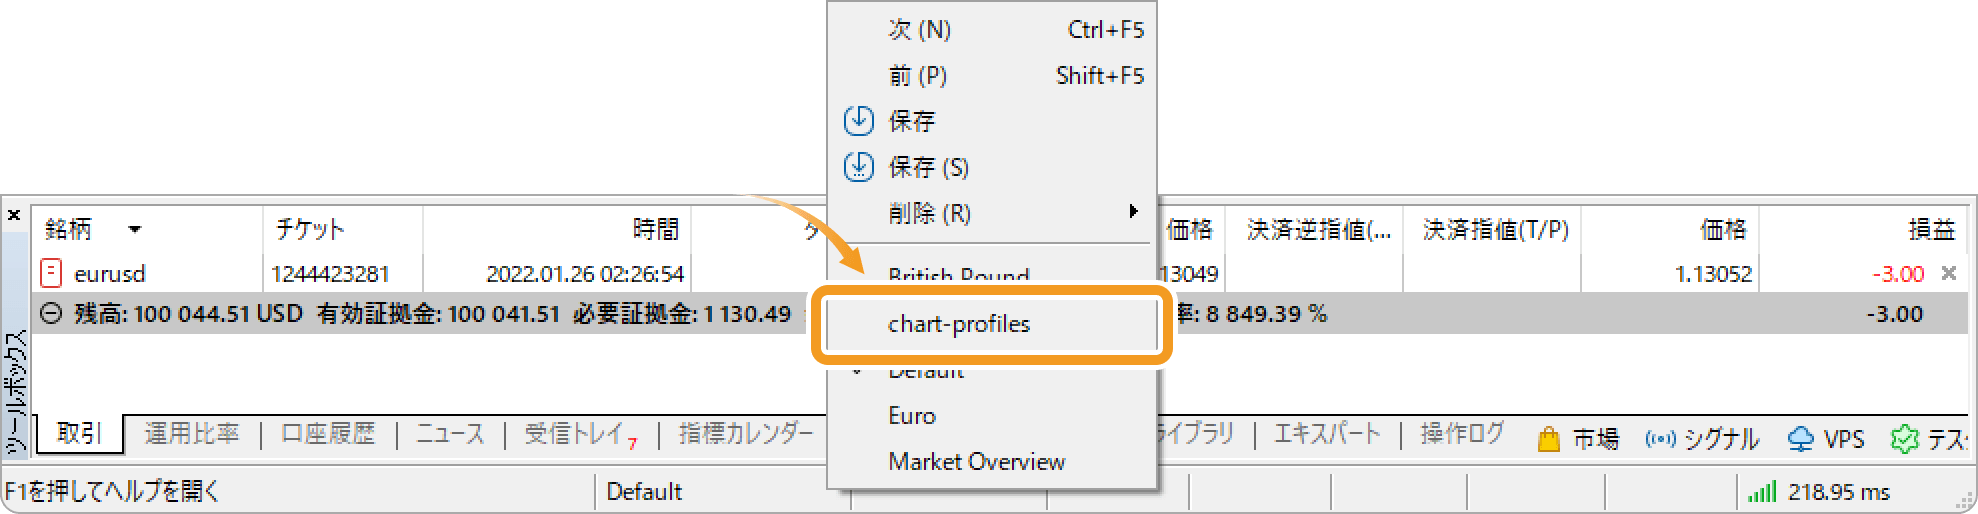
Task: Click 保存 save profile icon entry
Action: [859, 121]
